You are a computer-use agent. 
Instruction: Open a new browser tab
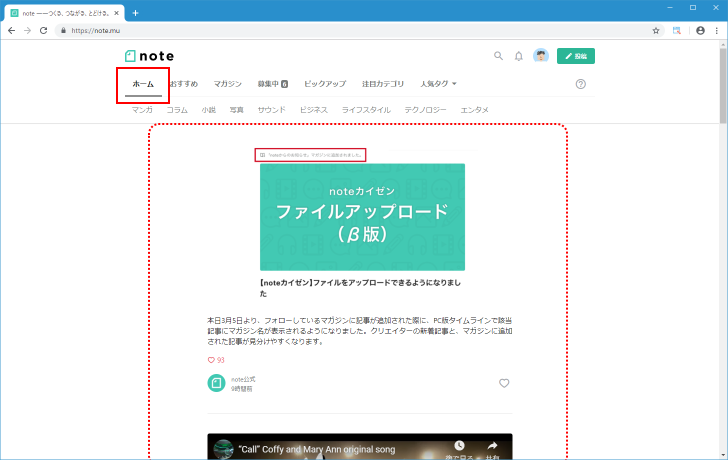pos(135,13)
